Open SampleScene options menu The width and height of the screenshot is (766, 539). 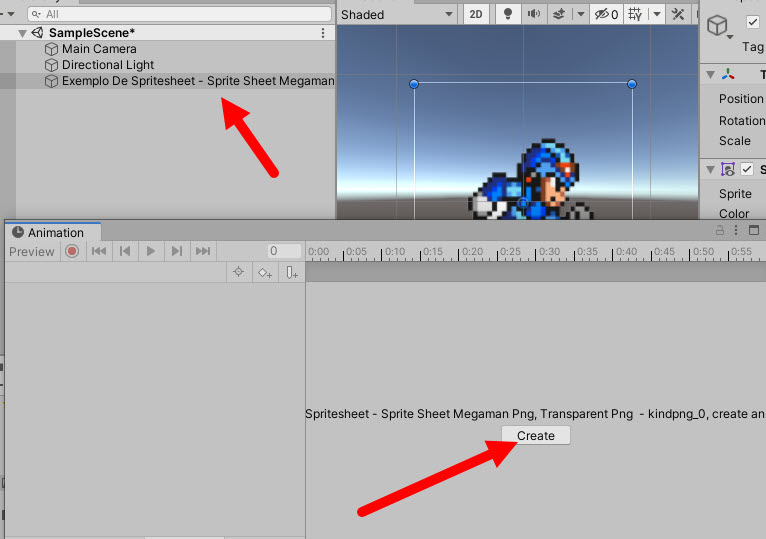[x=323, y=33]
